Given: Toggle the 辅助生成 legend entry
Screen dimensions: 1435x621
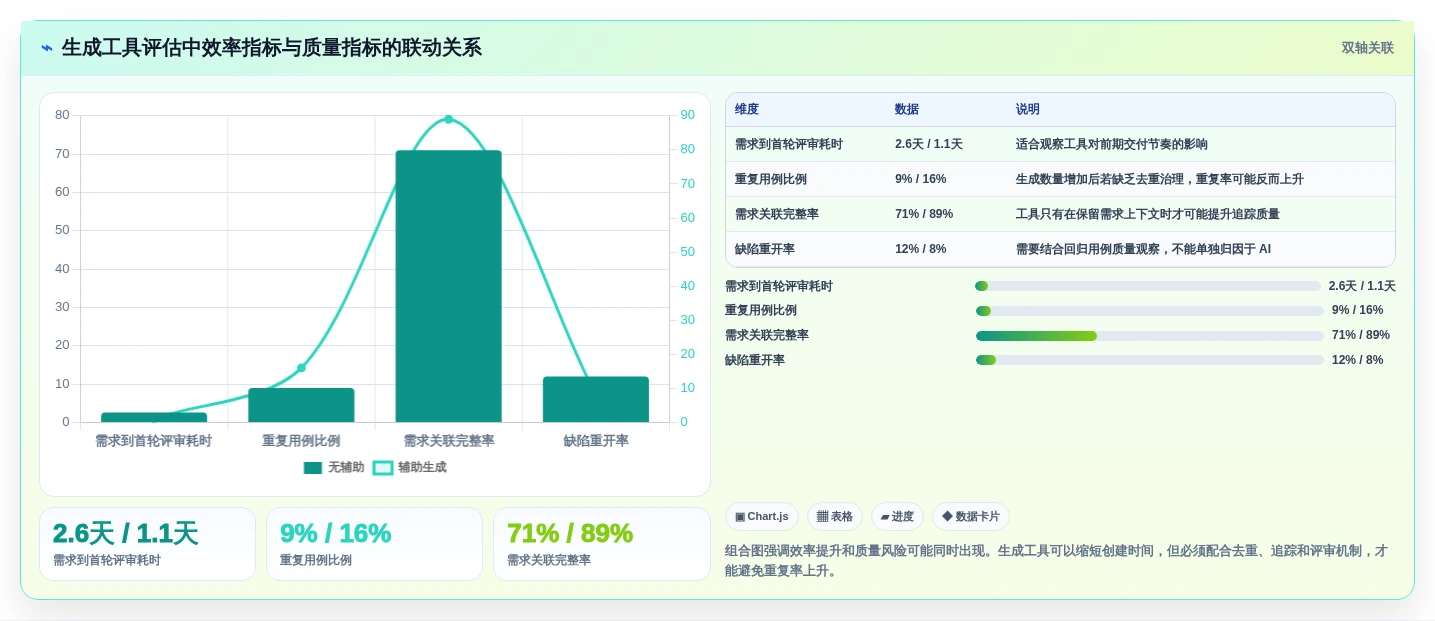Looking at the screenshot, I should [x=409, y=467].
